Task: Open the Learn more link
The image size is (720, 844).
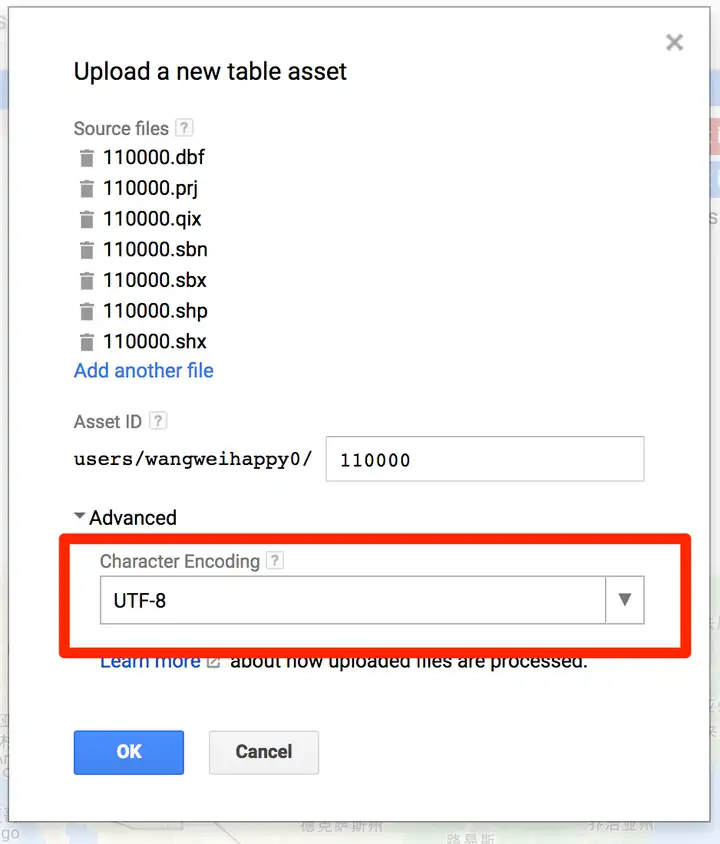Action: (x=151, y=661)
